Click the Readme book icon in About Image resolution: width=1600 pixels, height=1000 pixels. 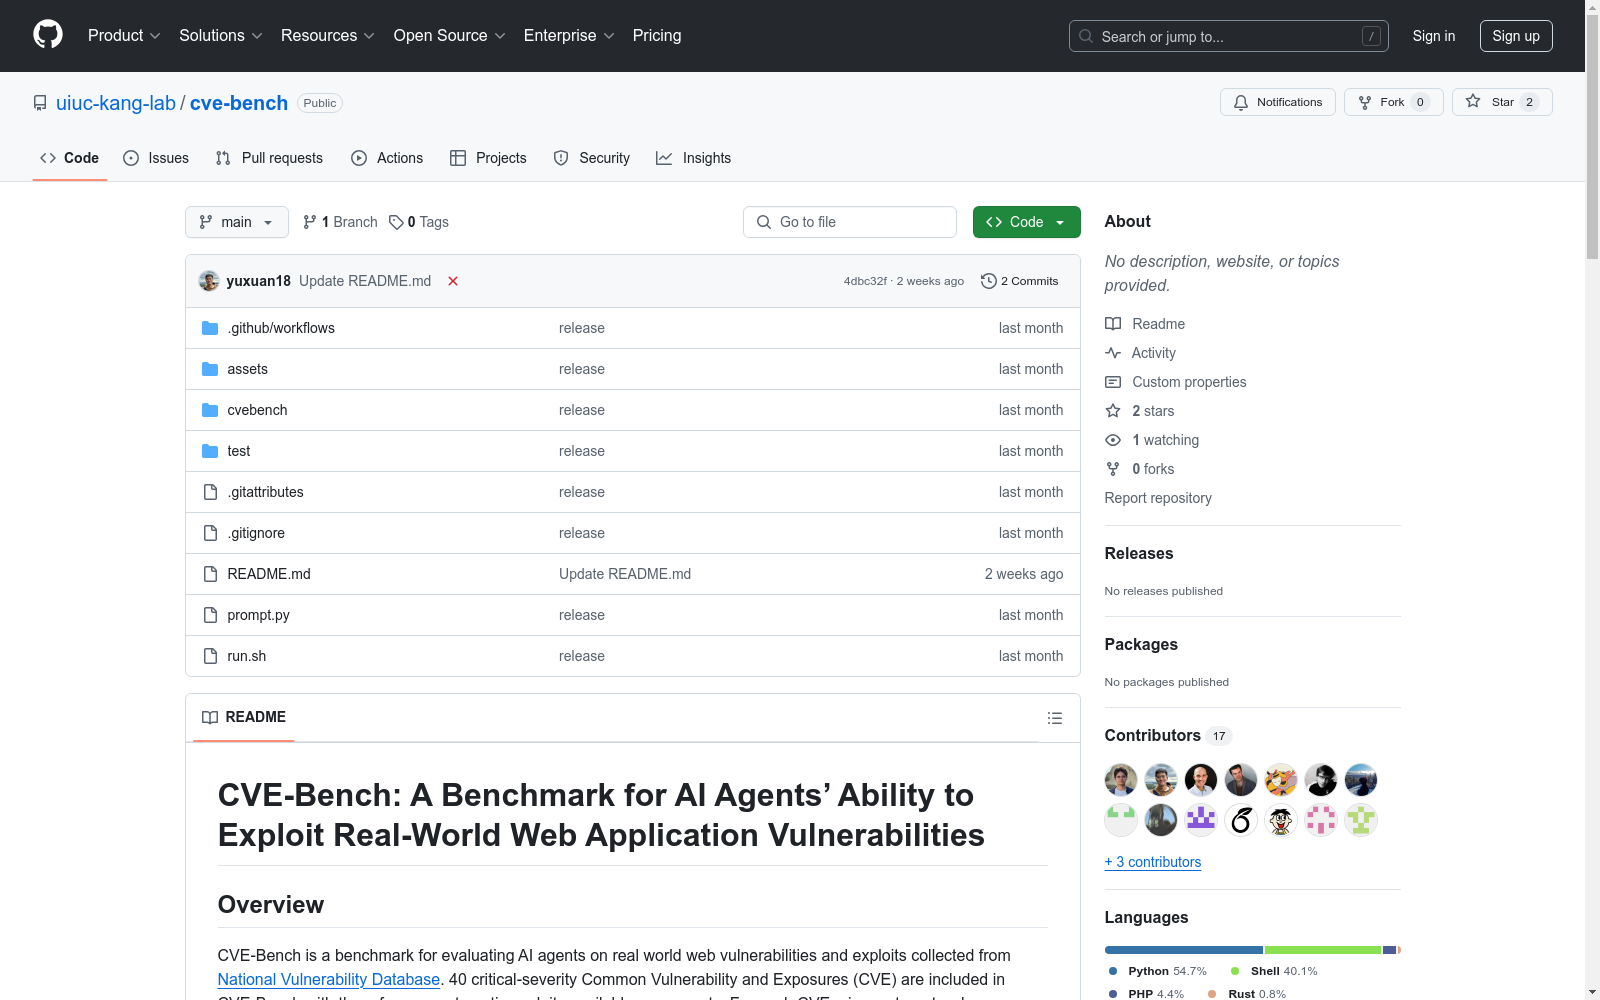tap(1113, 324)
